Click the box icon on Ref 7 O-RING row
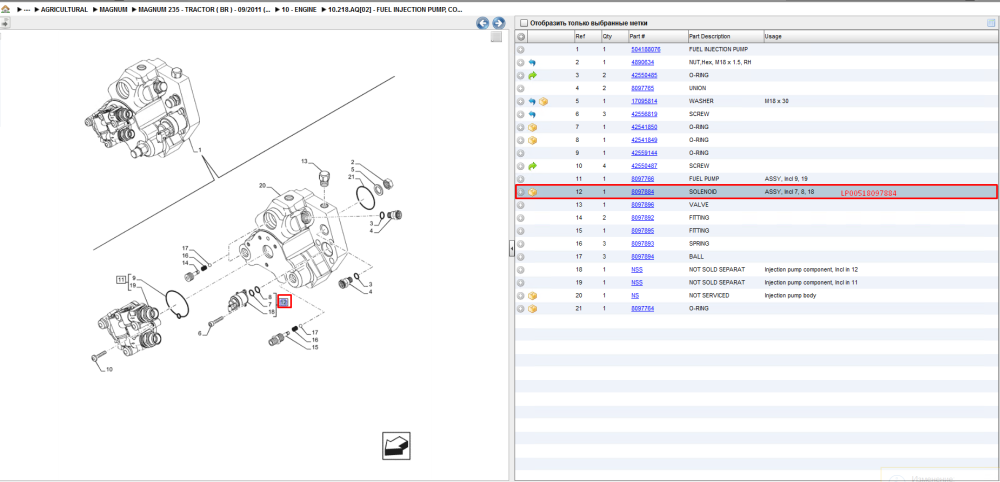1000x482 pixels. pyautogui.click(x=533, y=128)
